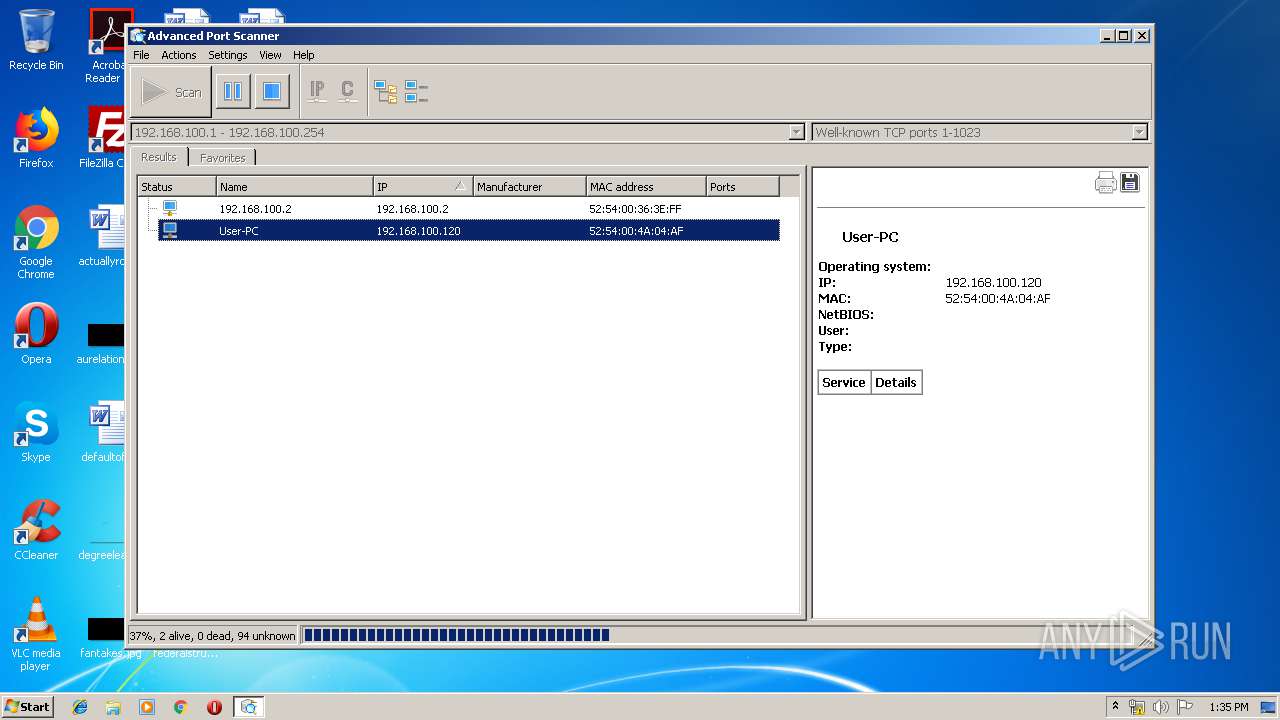Sort by the Status column header
This screenshot has height=720, width=1280.
177,186
